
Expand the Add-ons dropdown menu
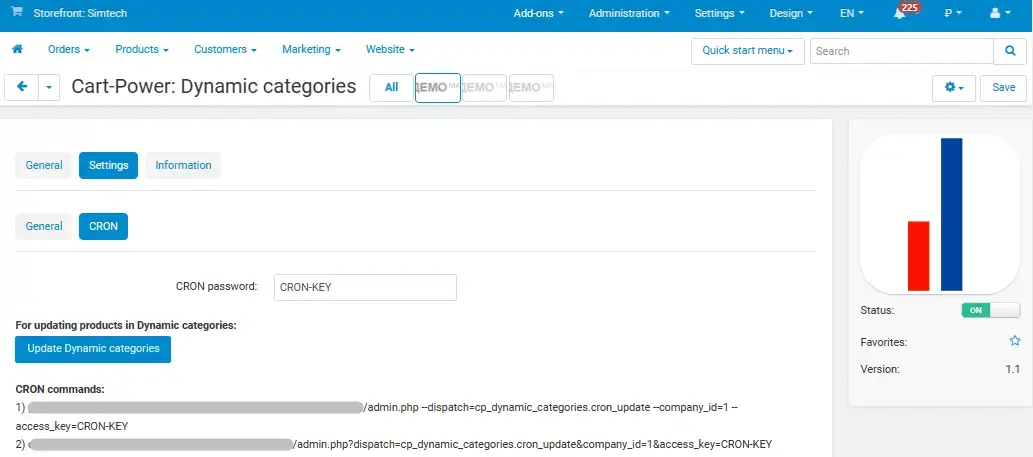[538, 14]
